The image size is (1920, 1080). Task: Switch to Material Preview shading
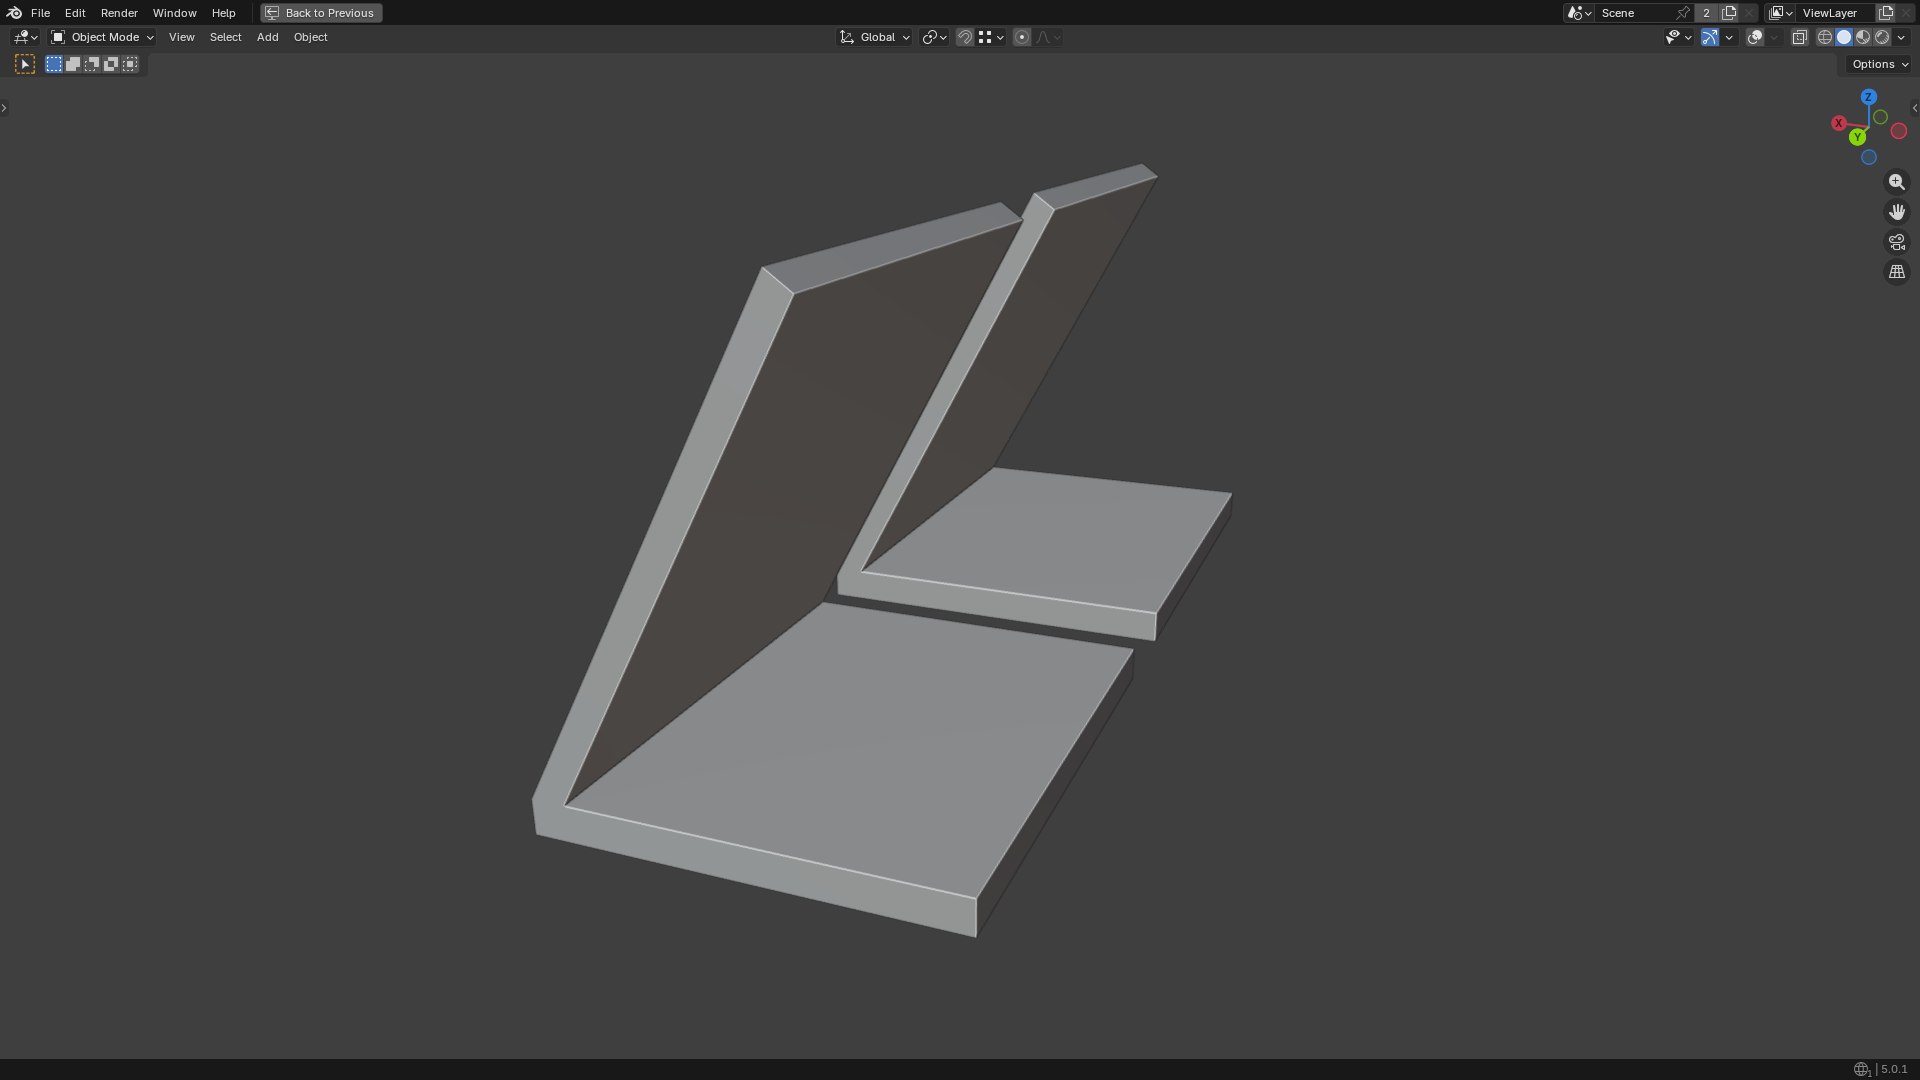pyautogui.click(x=1863, y=37)
